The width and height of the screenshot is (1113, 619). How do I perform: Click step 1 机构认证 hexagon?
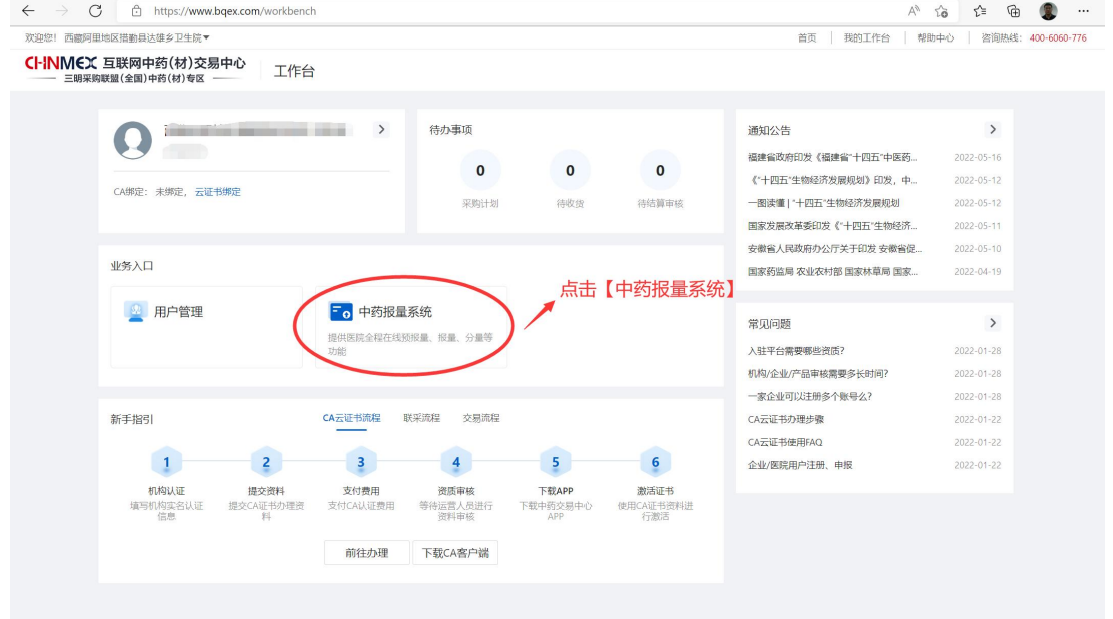[166, 462]
